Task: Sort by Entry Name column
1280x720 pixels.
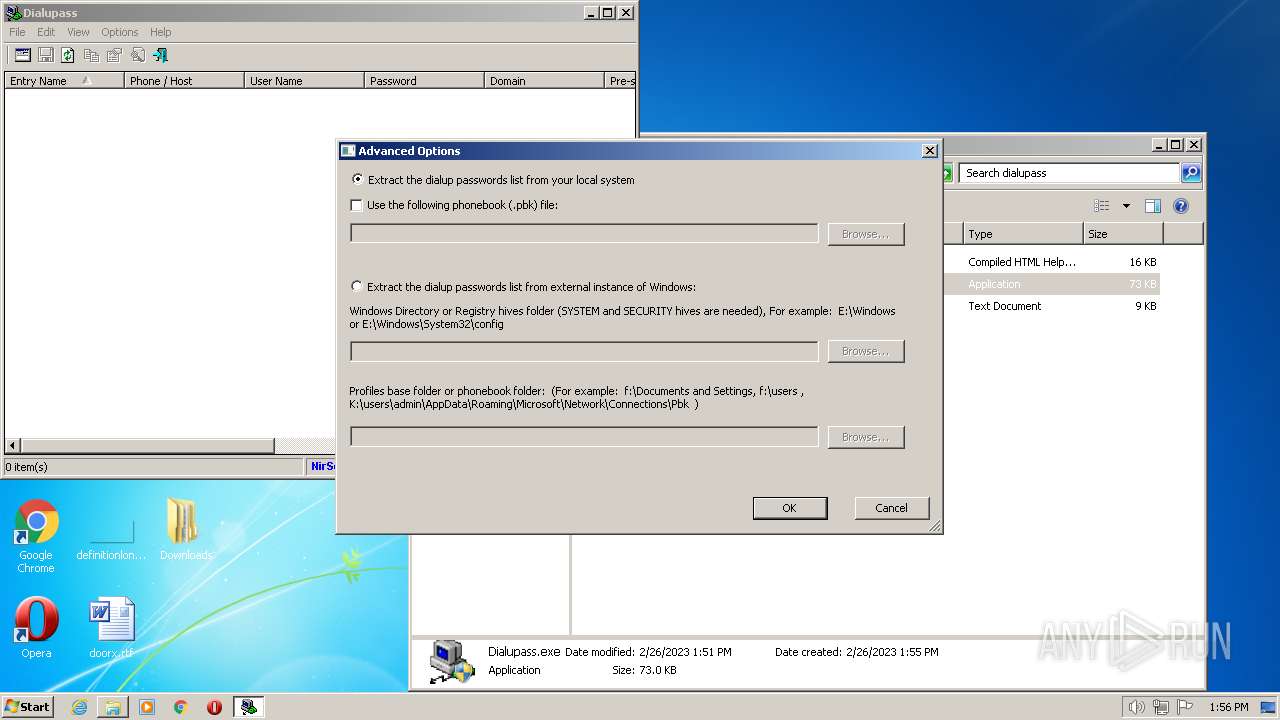Action: tap(64, 81)
